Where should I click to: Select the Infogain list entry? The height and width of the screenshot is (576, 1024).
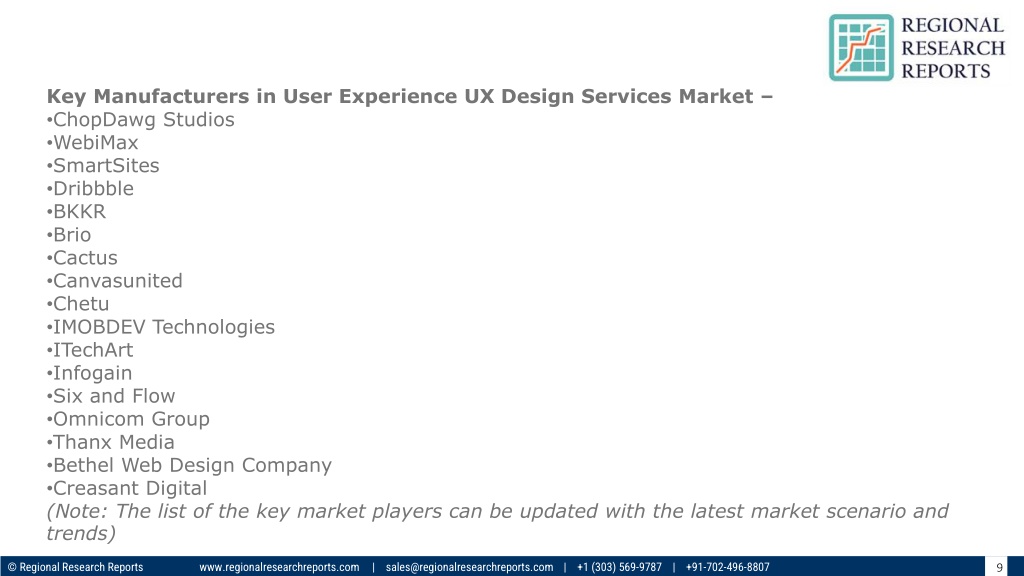tap(89, 373)
